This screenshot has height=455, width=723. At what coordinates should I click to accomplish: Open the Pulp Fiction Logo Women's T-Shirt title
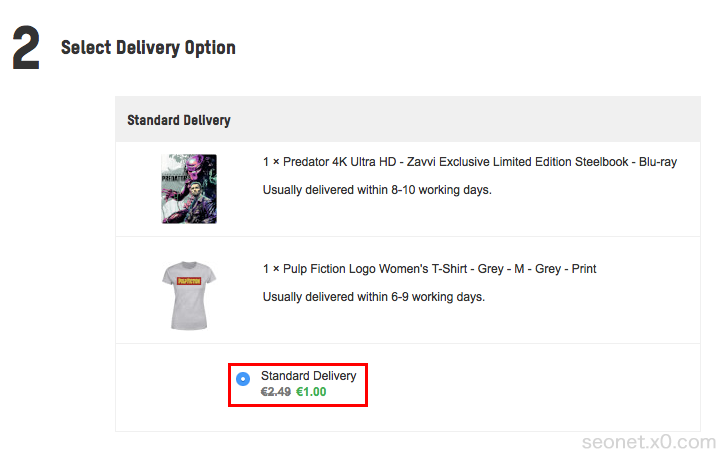coord(430,269)
